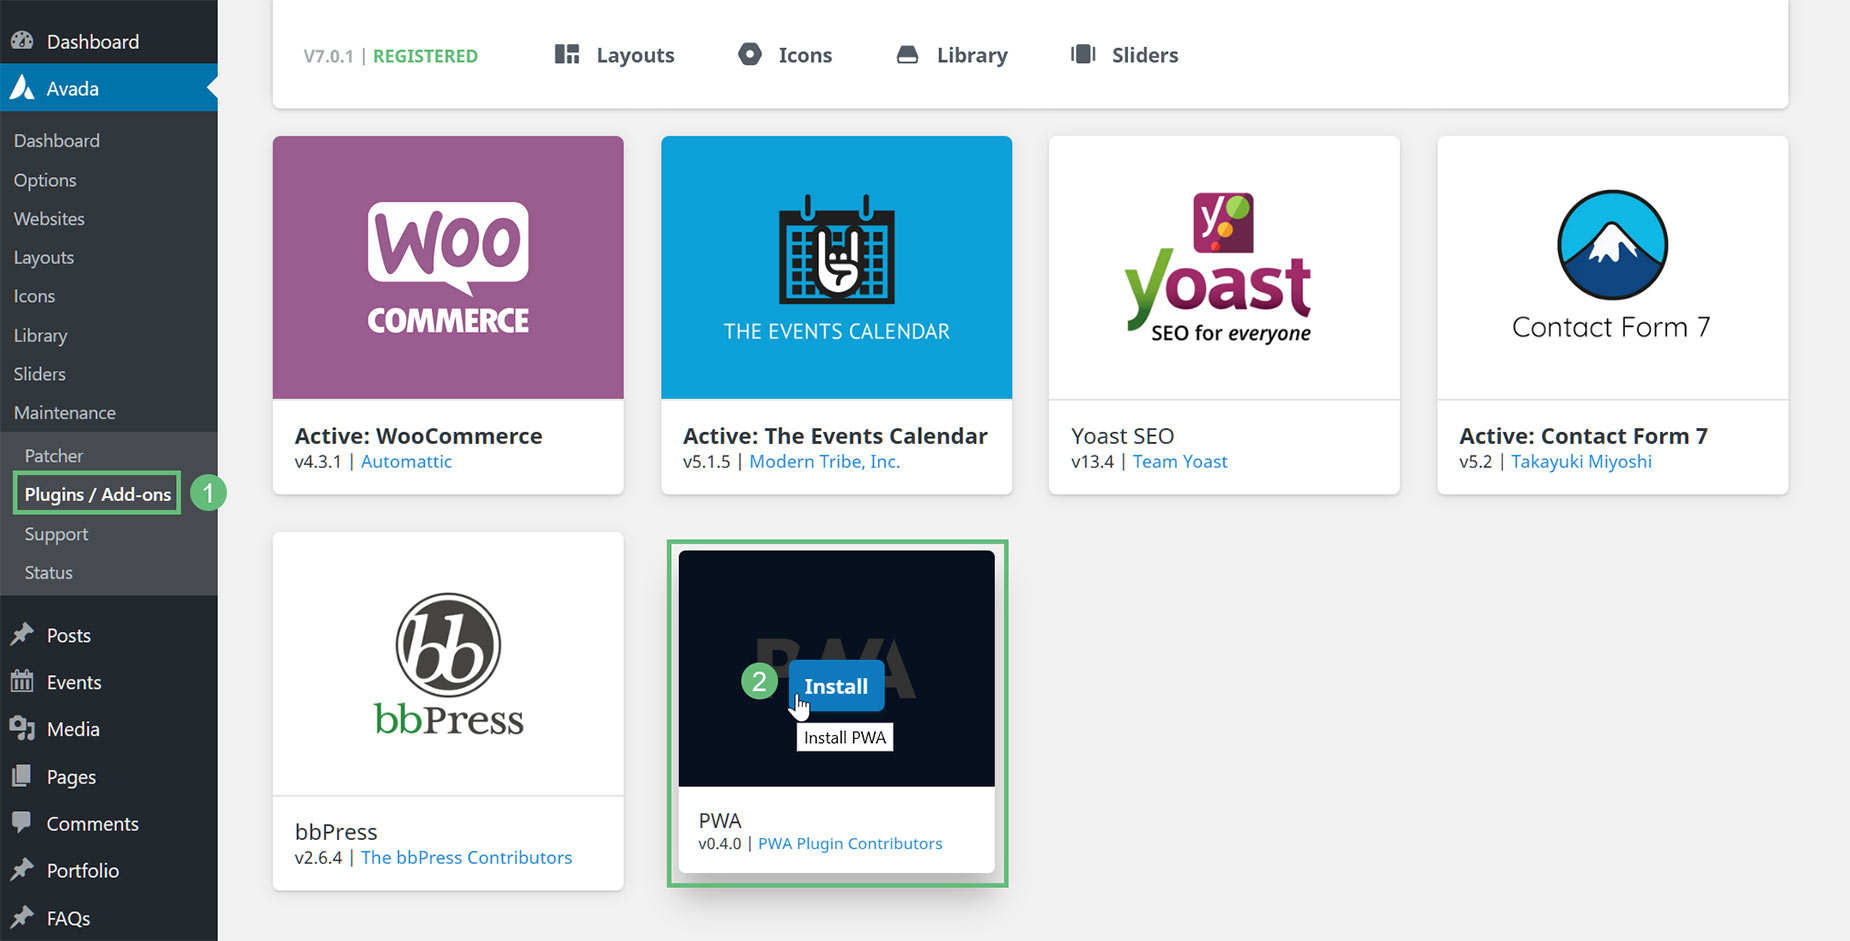Screen dimensions: 1850x941
Task: Click the FAQs pin icon
Action: pos(22,917)
